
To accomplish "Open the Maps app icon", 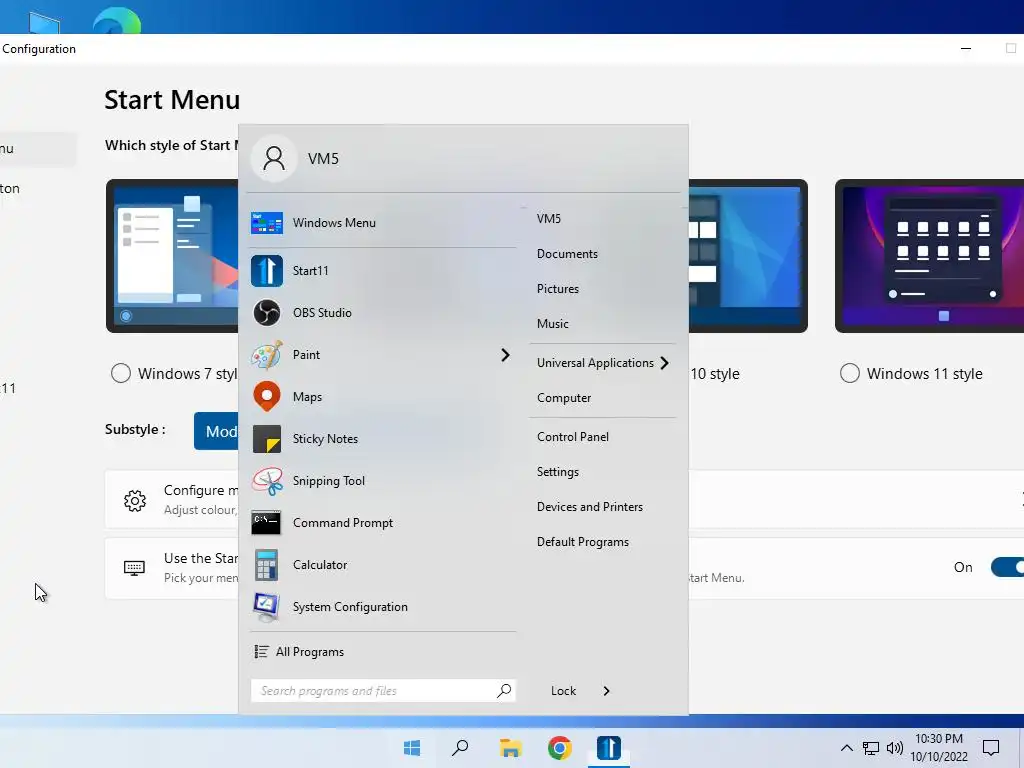I will pos(266,396).
